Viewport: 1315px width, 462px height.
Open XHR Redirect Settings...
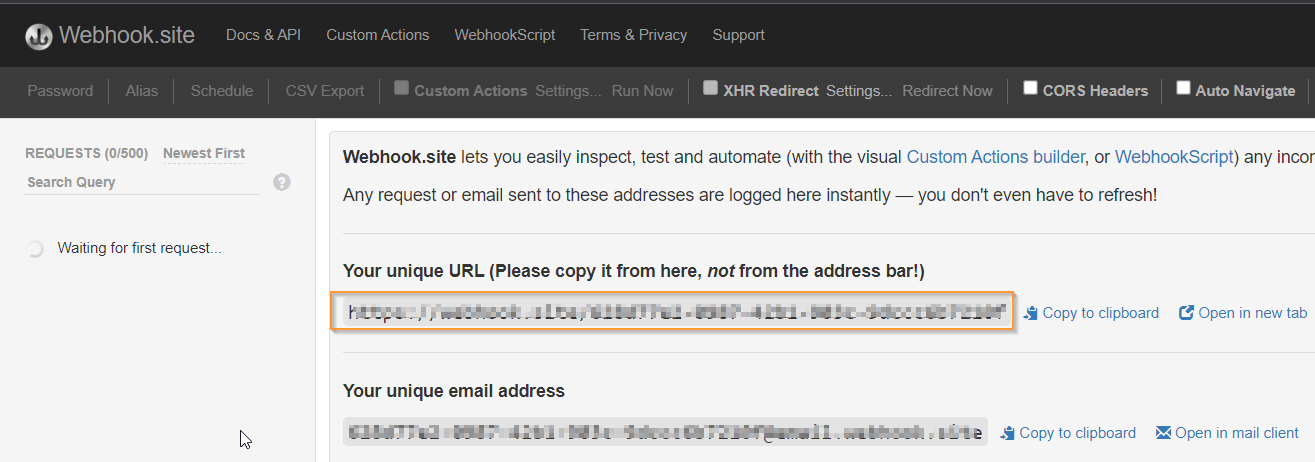[x=859, y=91]
